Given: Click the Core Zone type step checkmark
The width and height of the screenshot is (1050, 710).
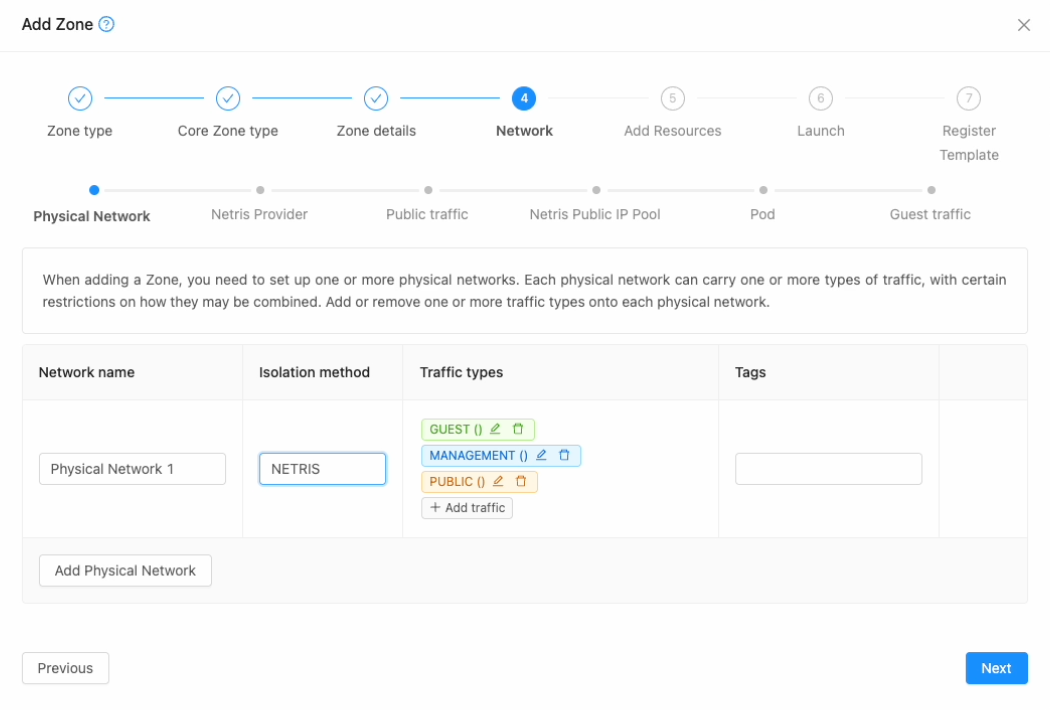Looking at the screenshot, I should 228,98.
